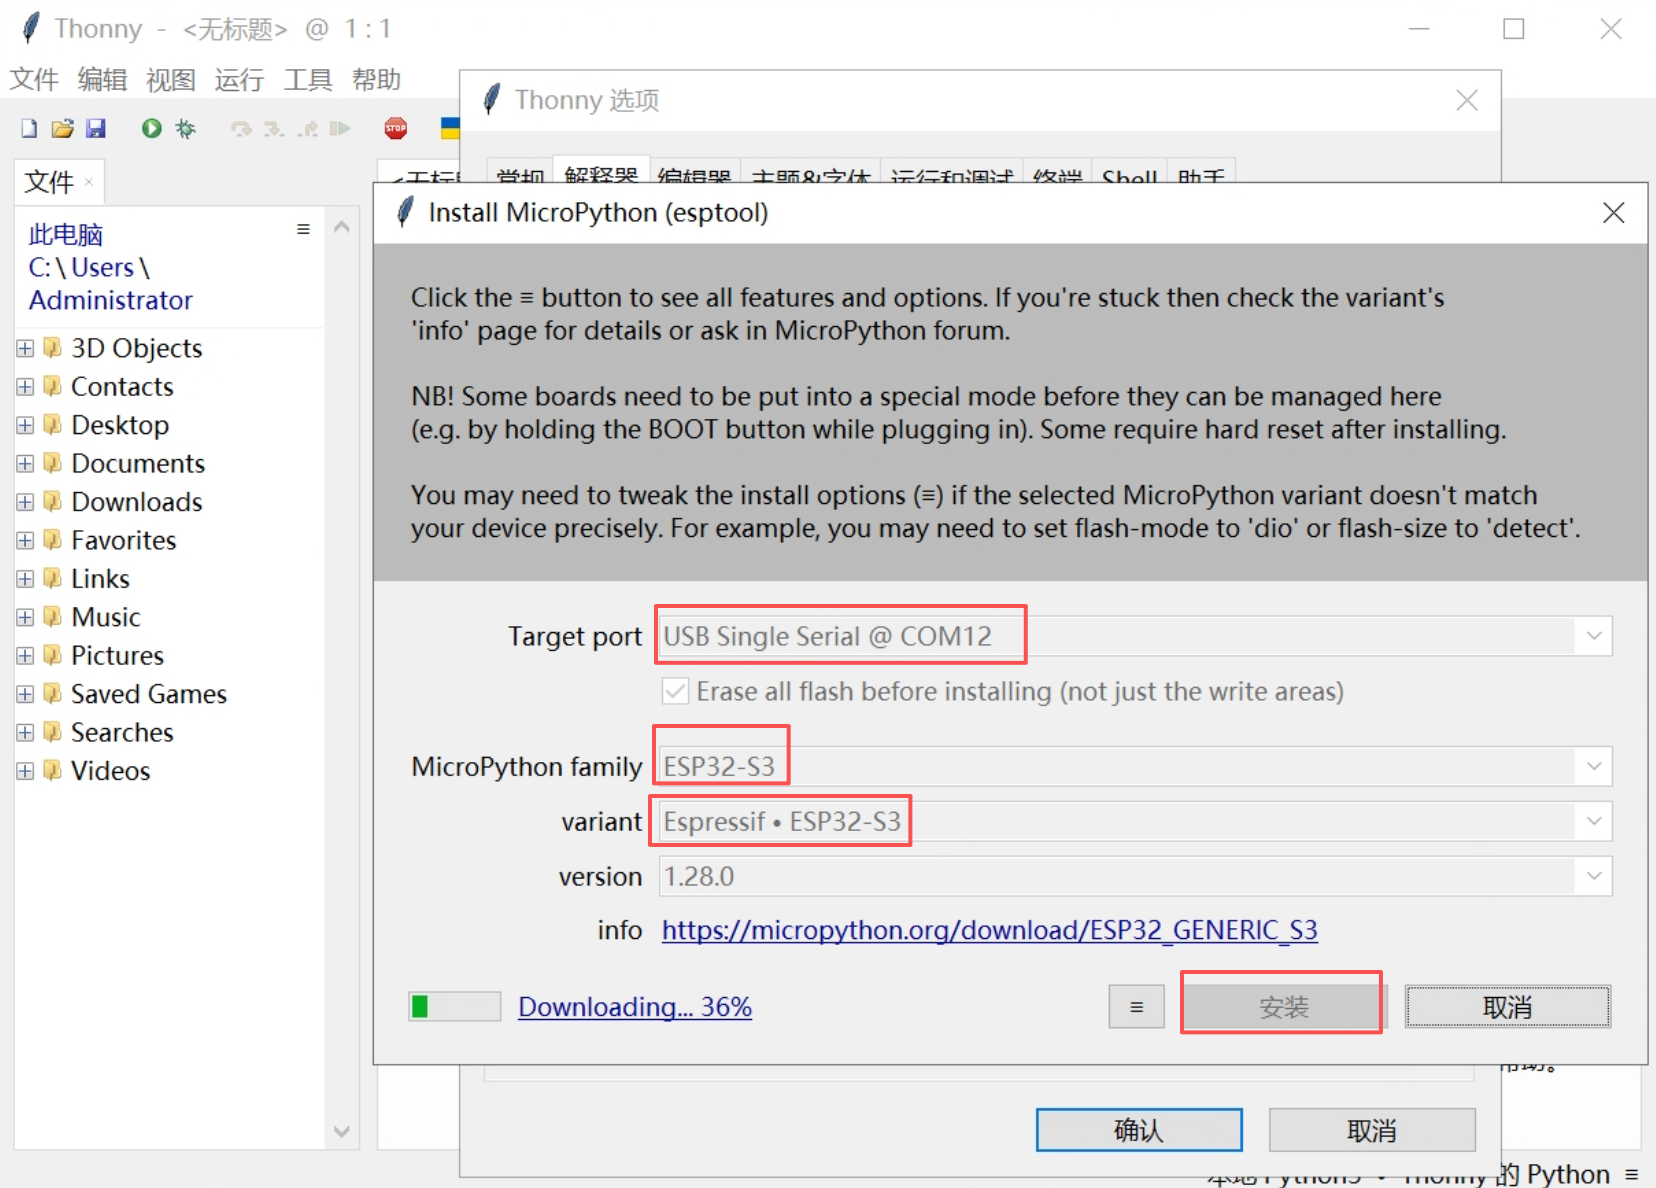Image resolution: width=1656 pixels, height=1188 pixels.
Task: Select the Pictures folder label
Action: [117, 656]
